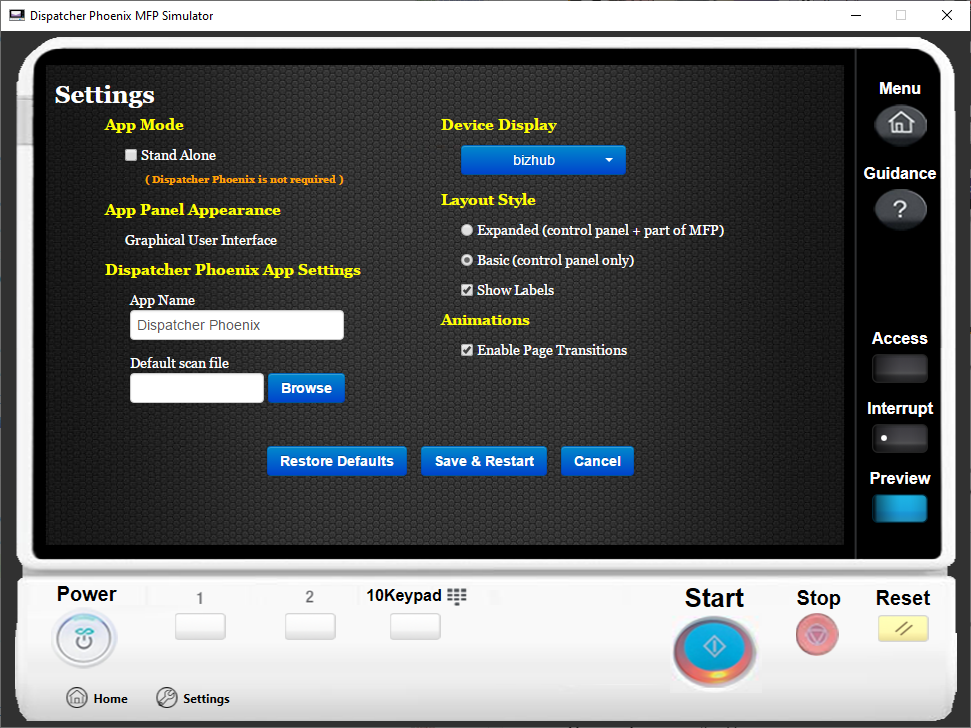Click the App Name text field
The height and width of the screenshot is (728, 971).
237,325
